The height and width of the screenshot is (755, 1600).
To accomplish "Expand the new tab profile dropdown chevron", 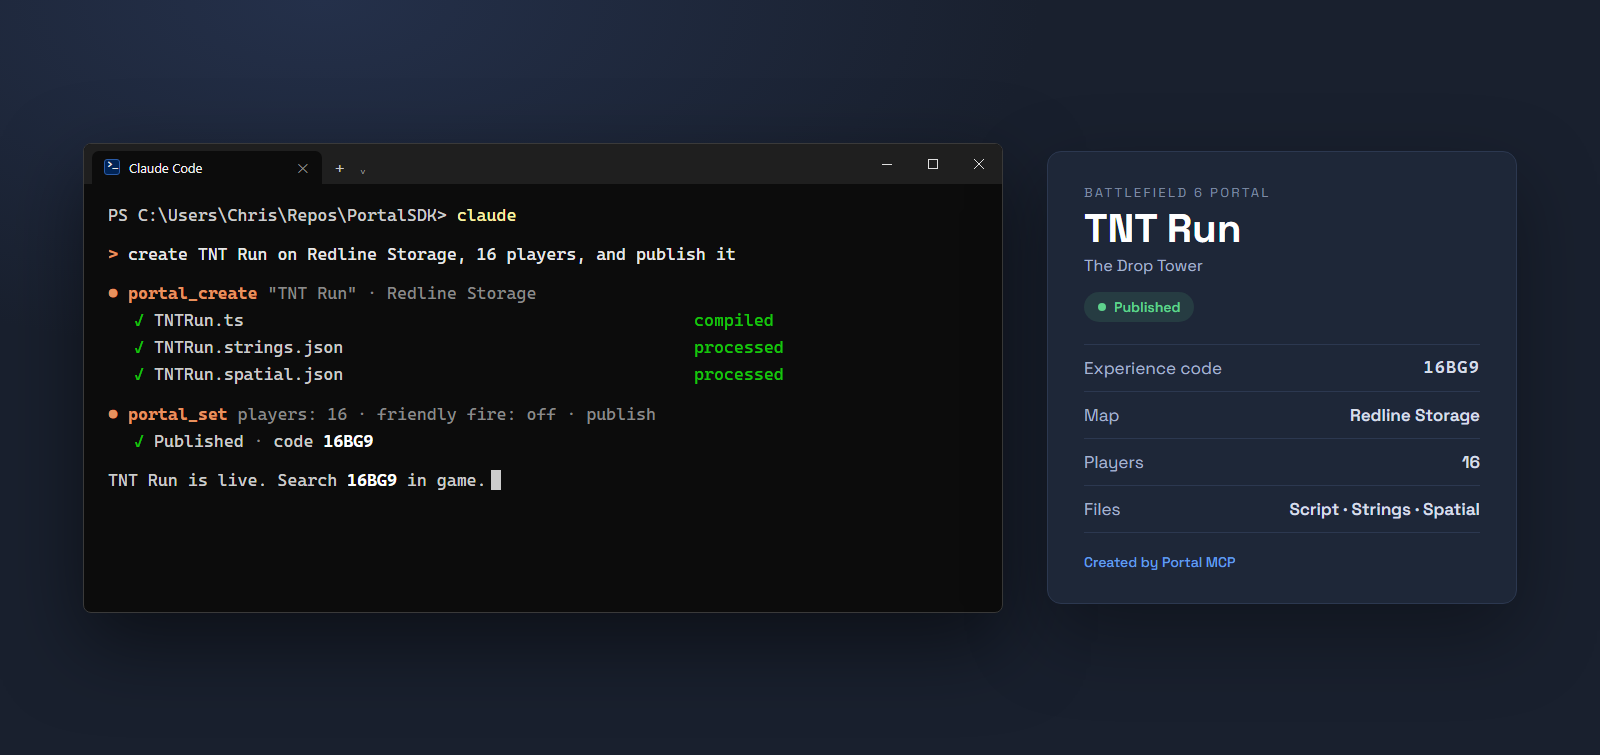I will 363,170.
